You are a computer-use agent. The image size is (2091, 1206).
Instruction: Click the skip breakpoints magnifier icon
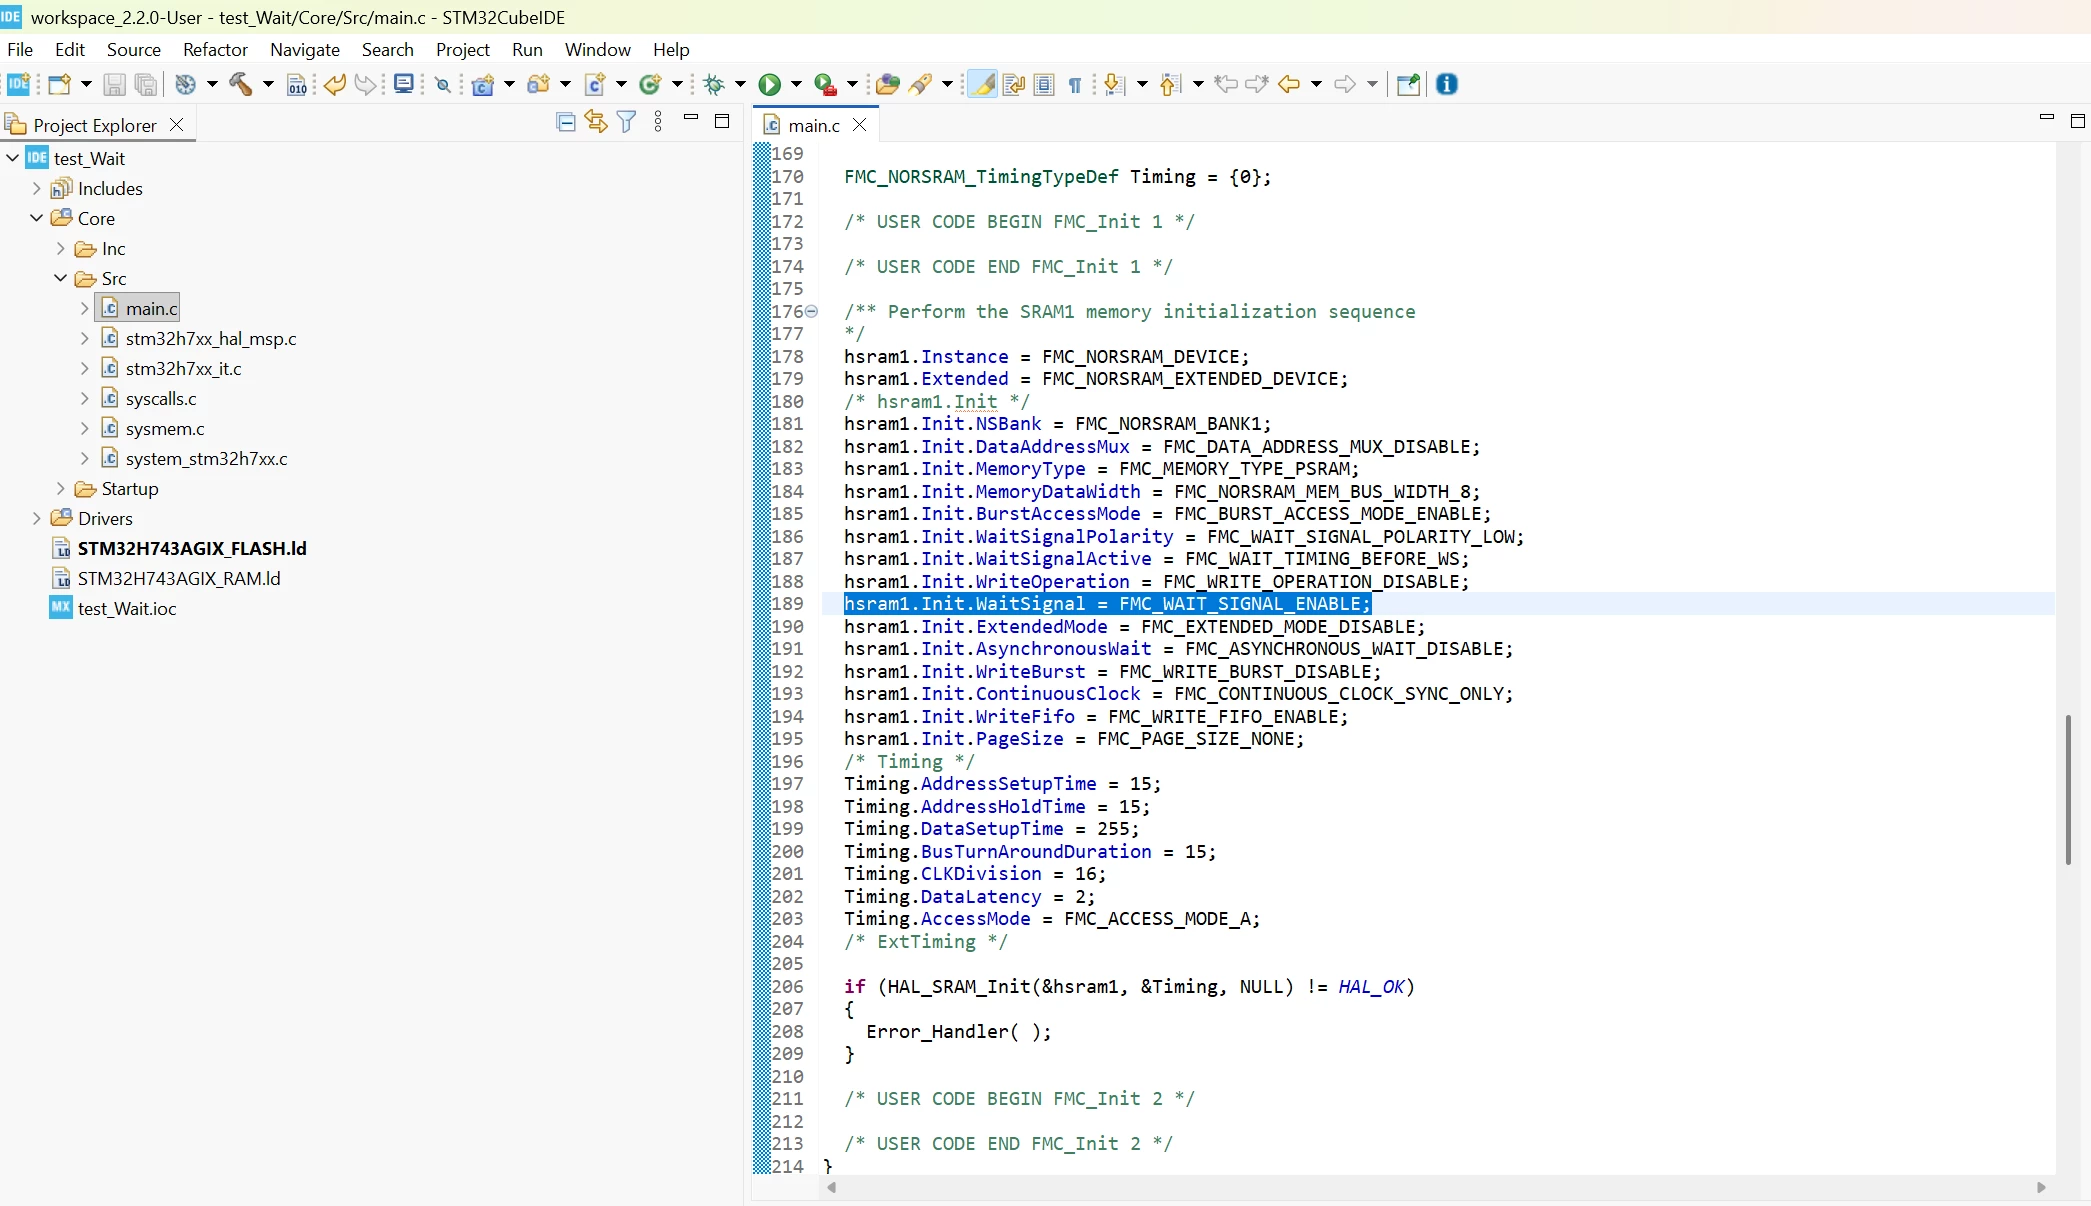tap(443, 85)
